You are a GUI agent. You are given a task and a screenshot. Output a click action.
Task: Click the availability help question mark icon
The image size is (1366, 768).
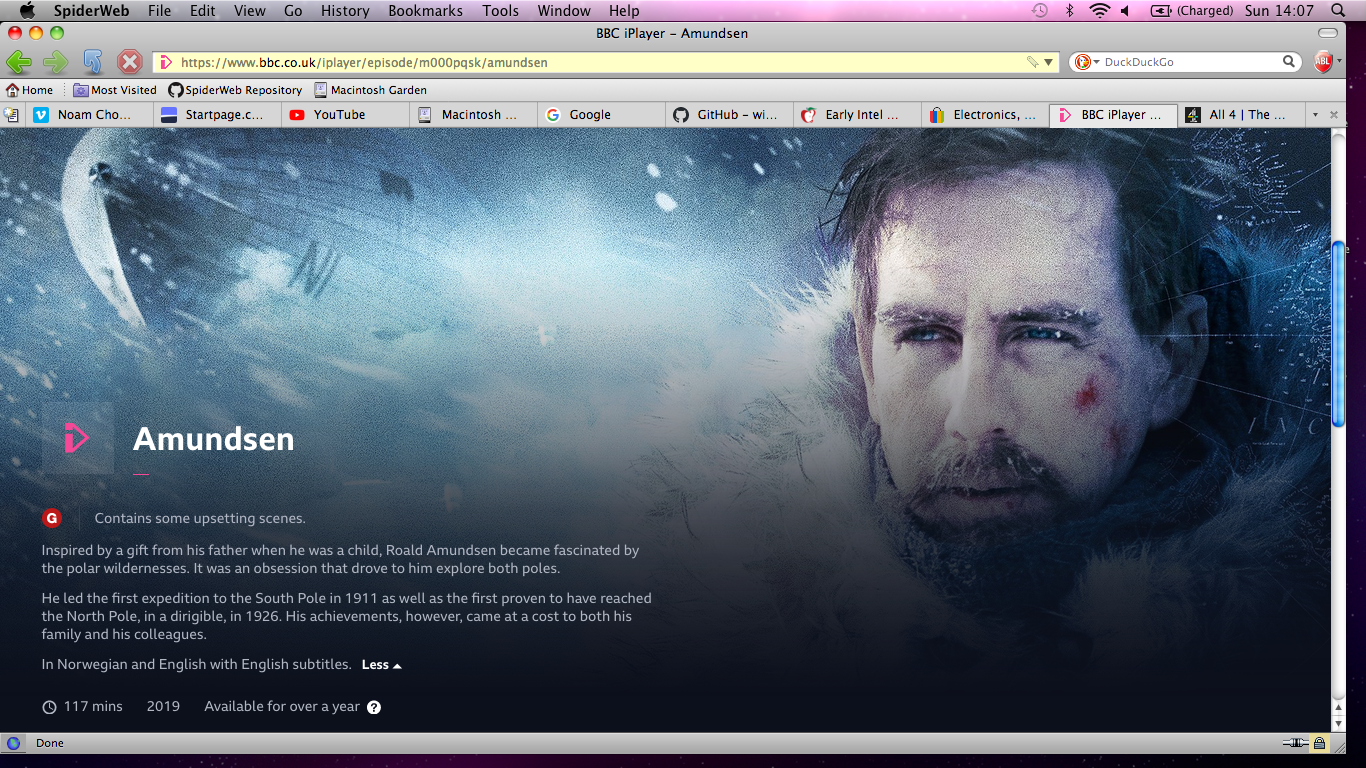374,707
